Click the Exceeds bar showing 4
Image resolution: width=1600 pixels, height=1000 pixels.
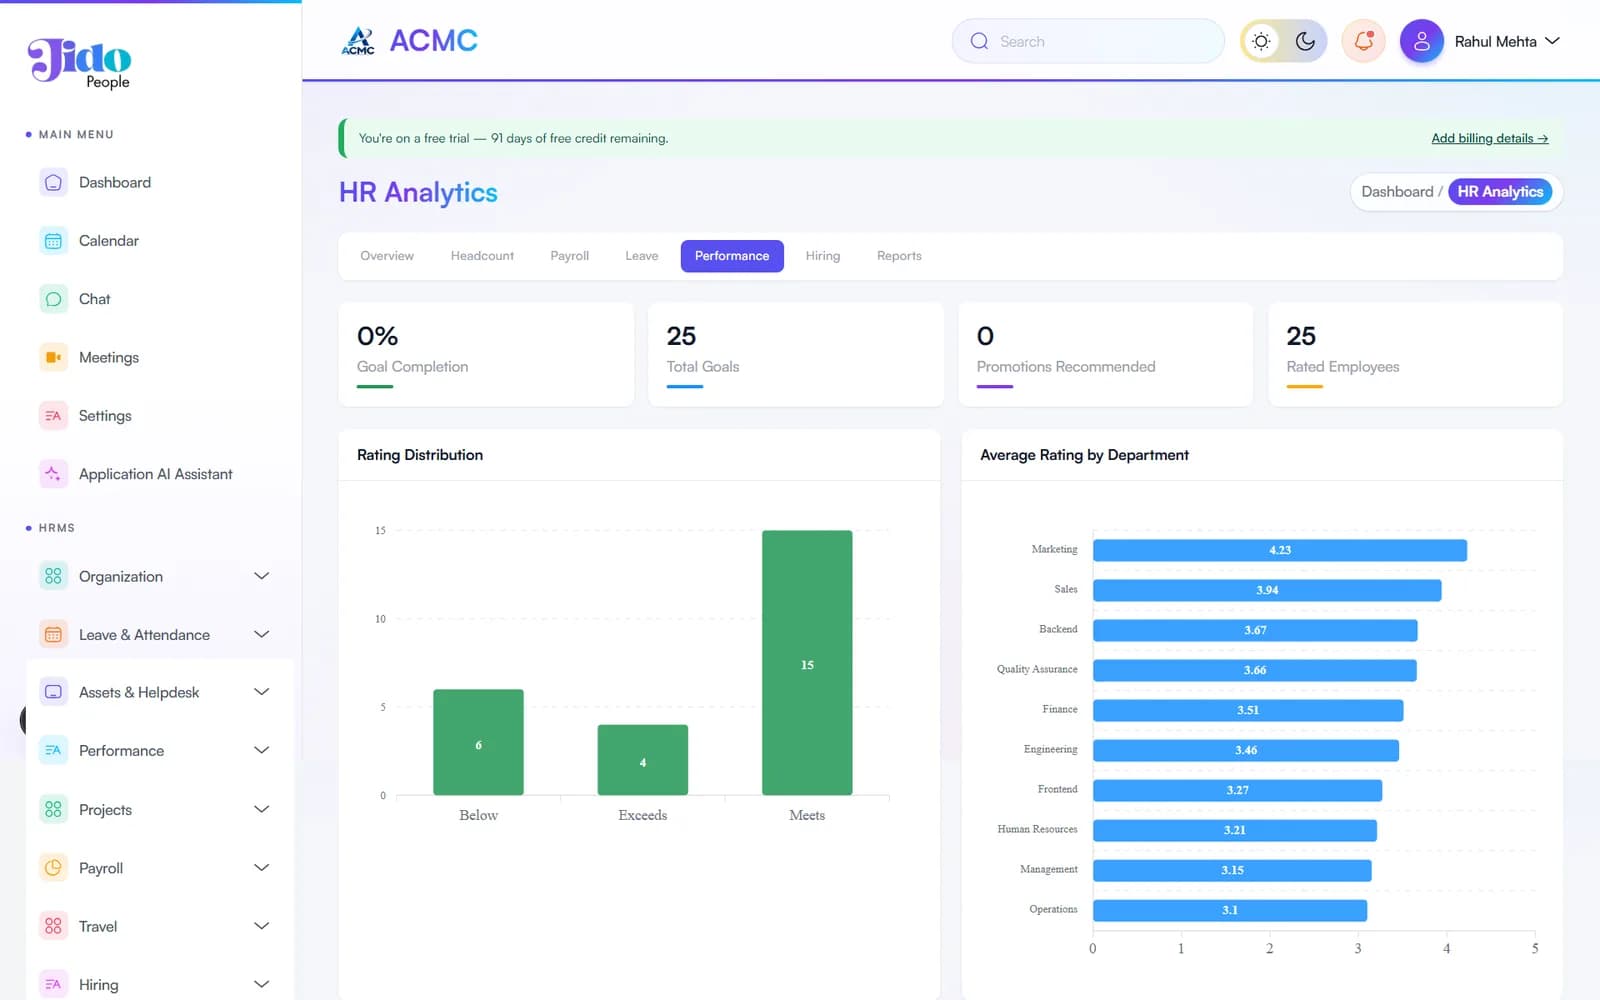[x=643, y=760]
